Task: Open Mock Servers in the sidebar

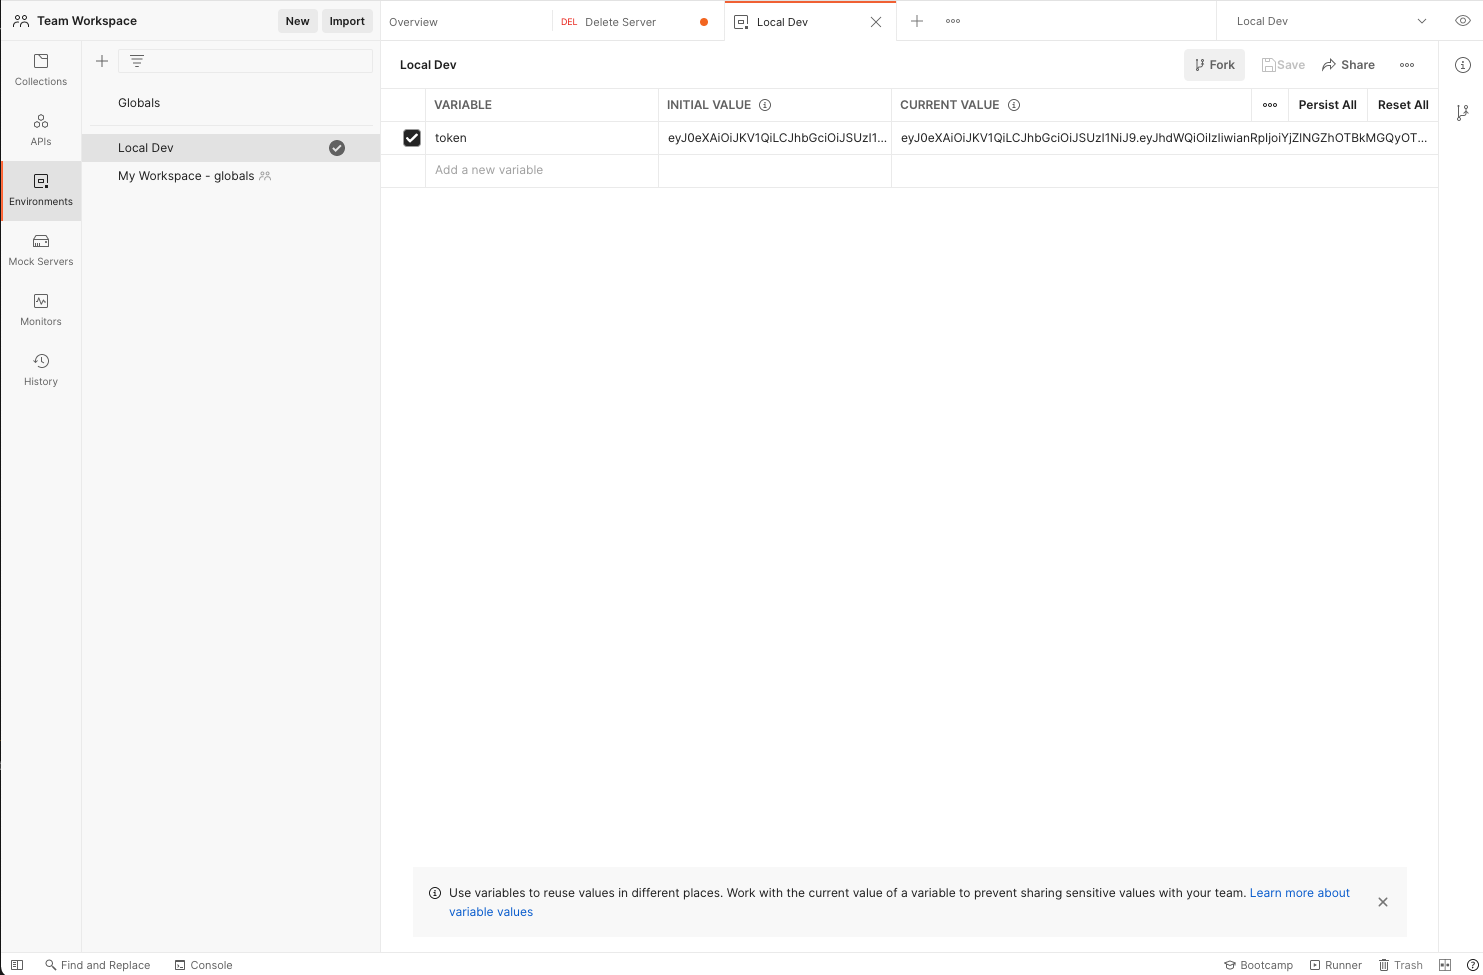Action: (x=41, y=250)
